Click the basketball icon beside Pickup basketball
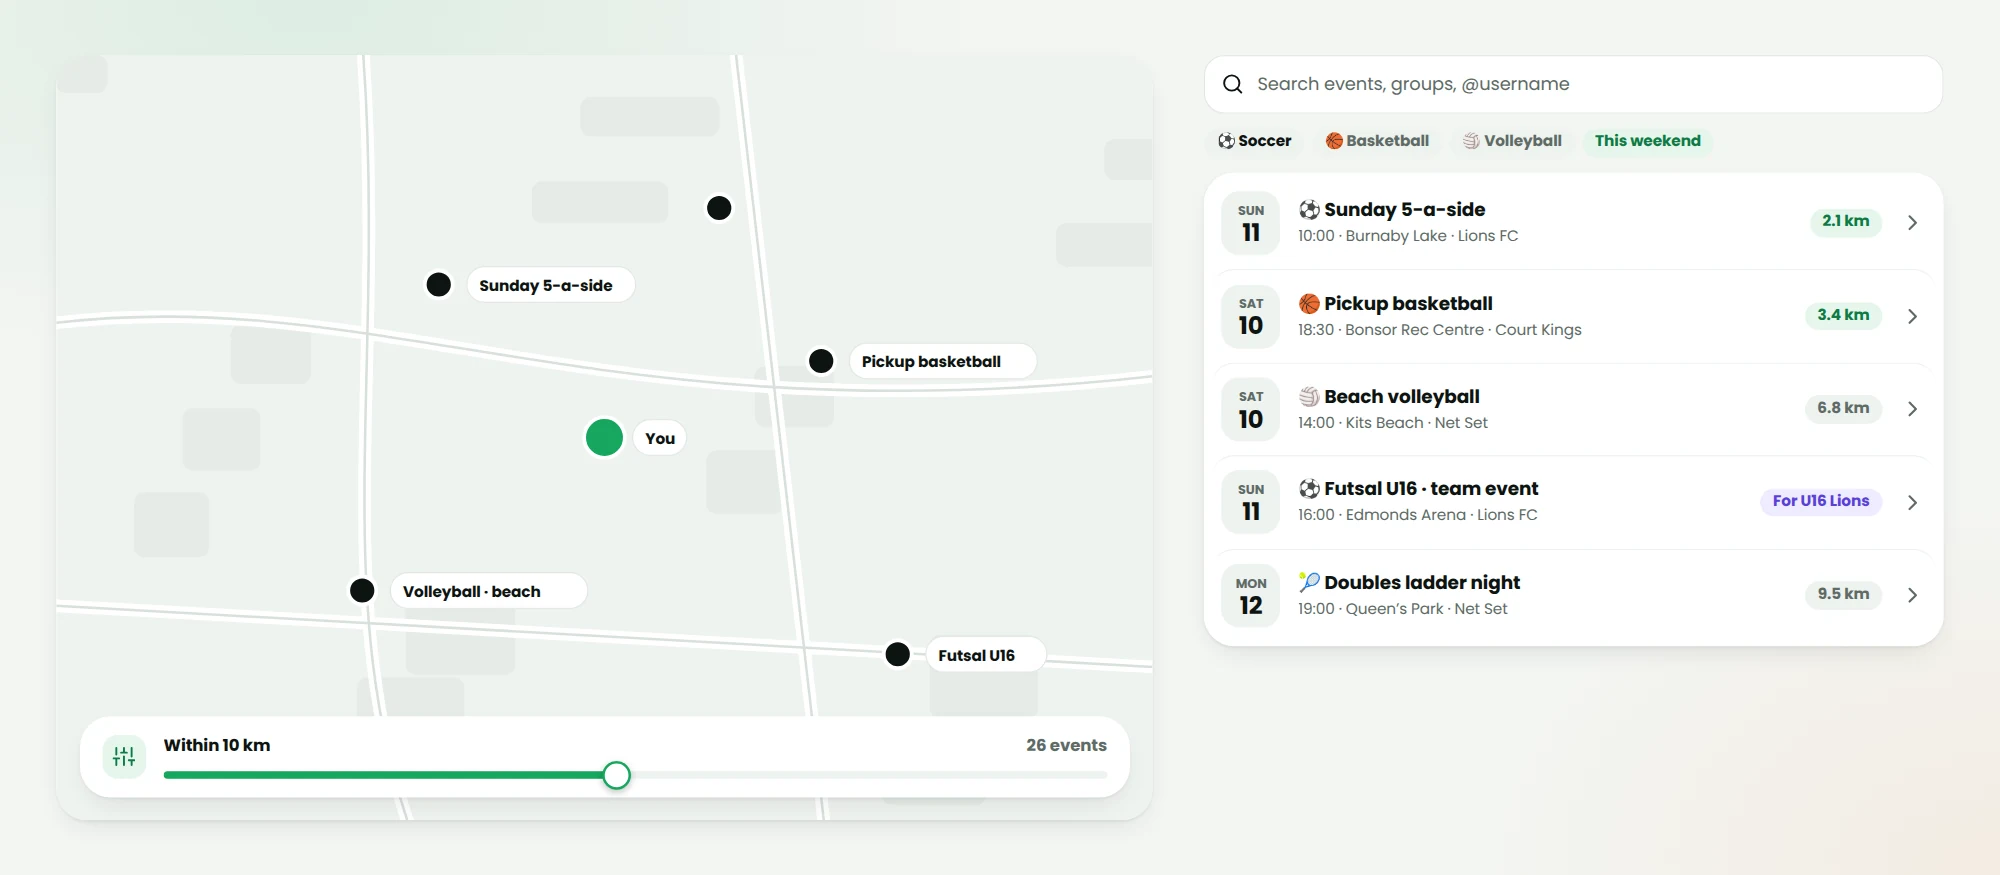The width and height of the screenshot is (2000, 875). coord(1309,304)
